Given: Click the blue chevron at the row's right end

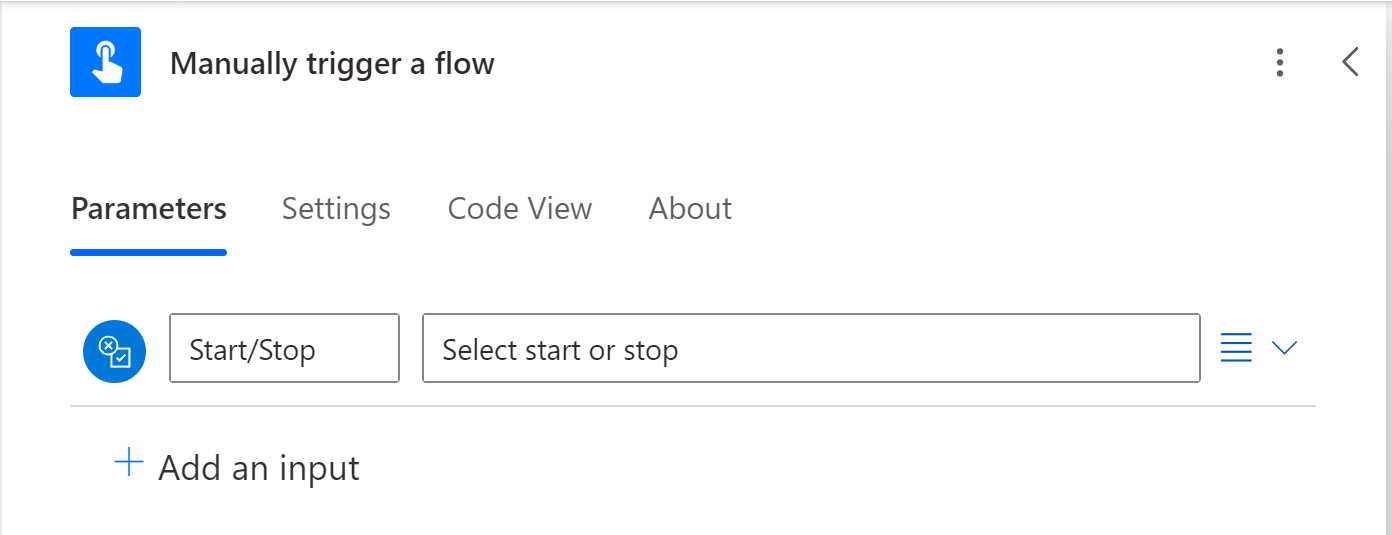Looking at the screenshot, I should [x=1284, y=348].
